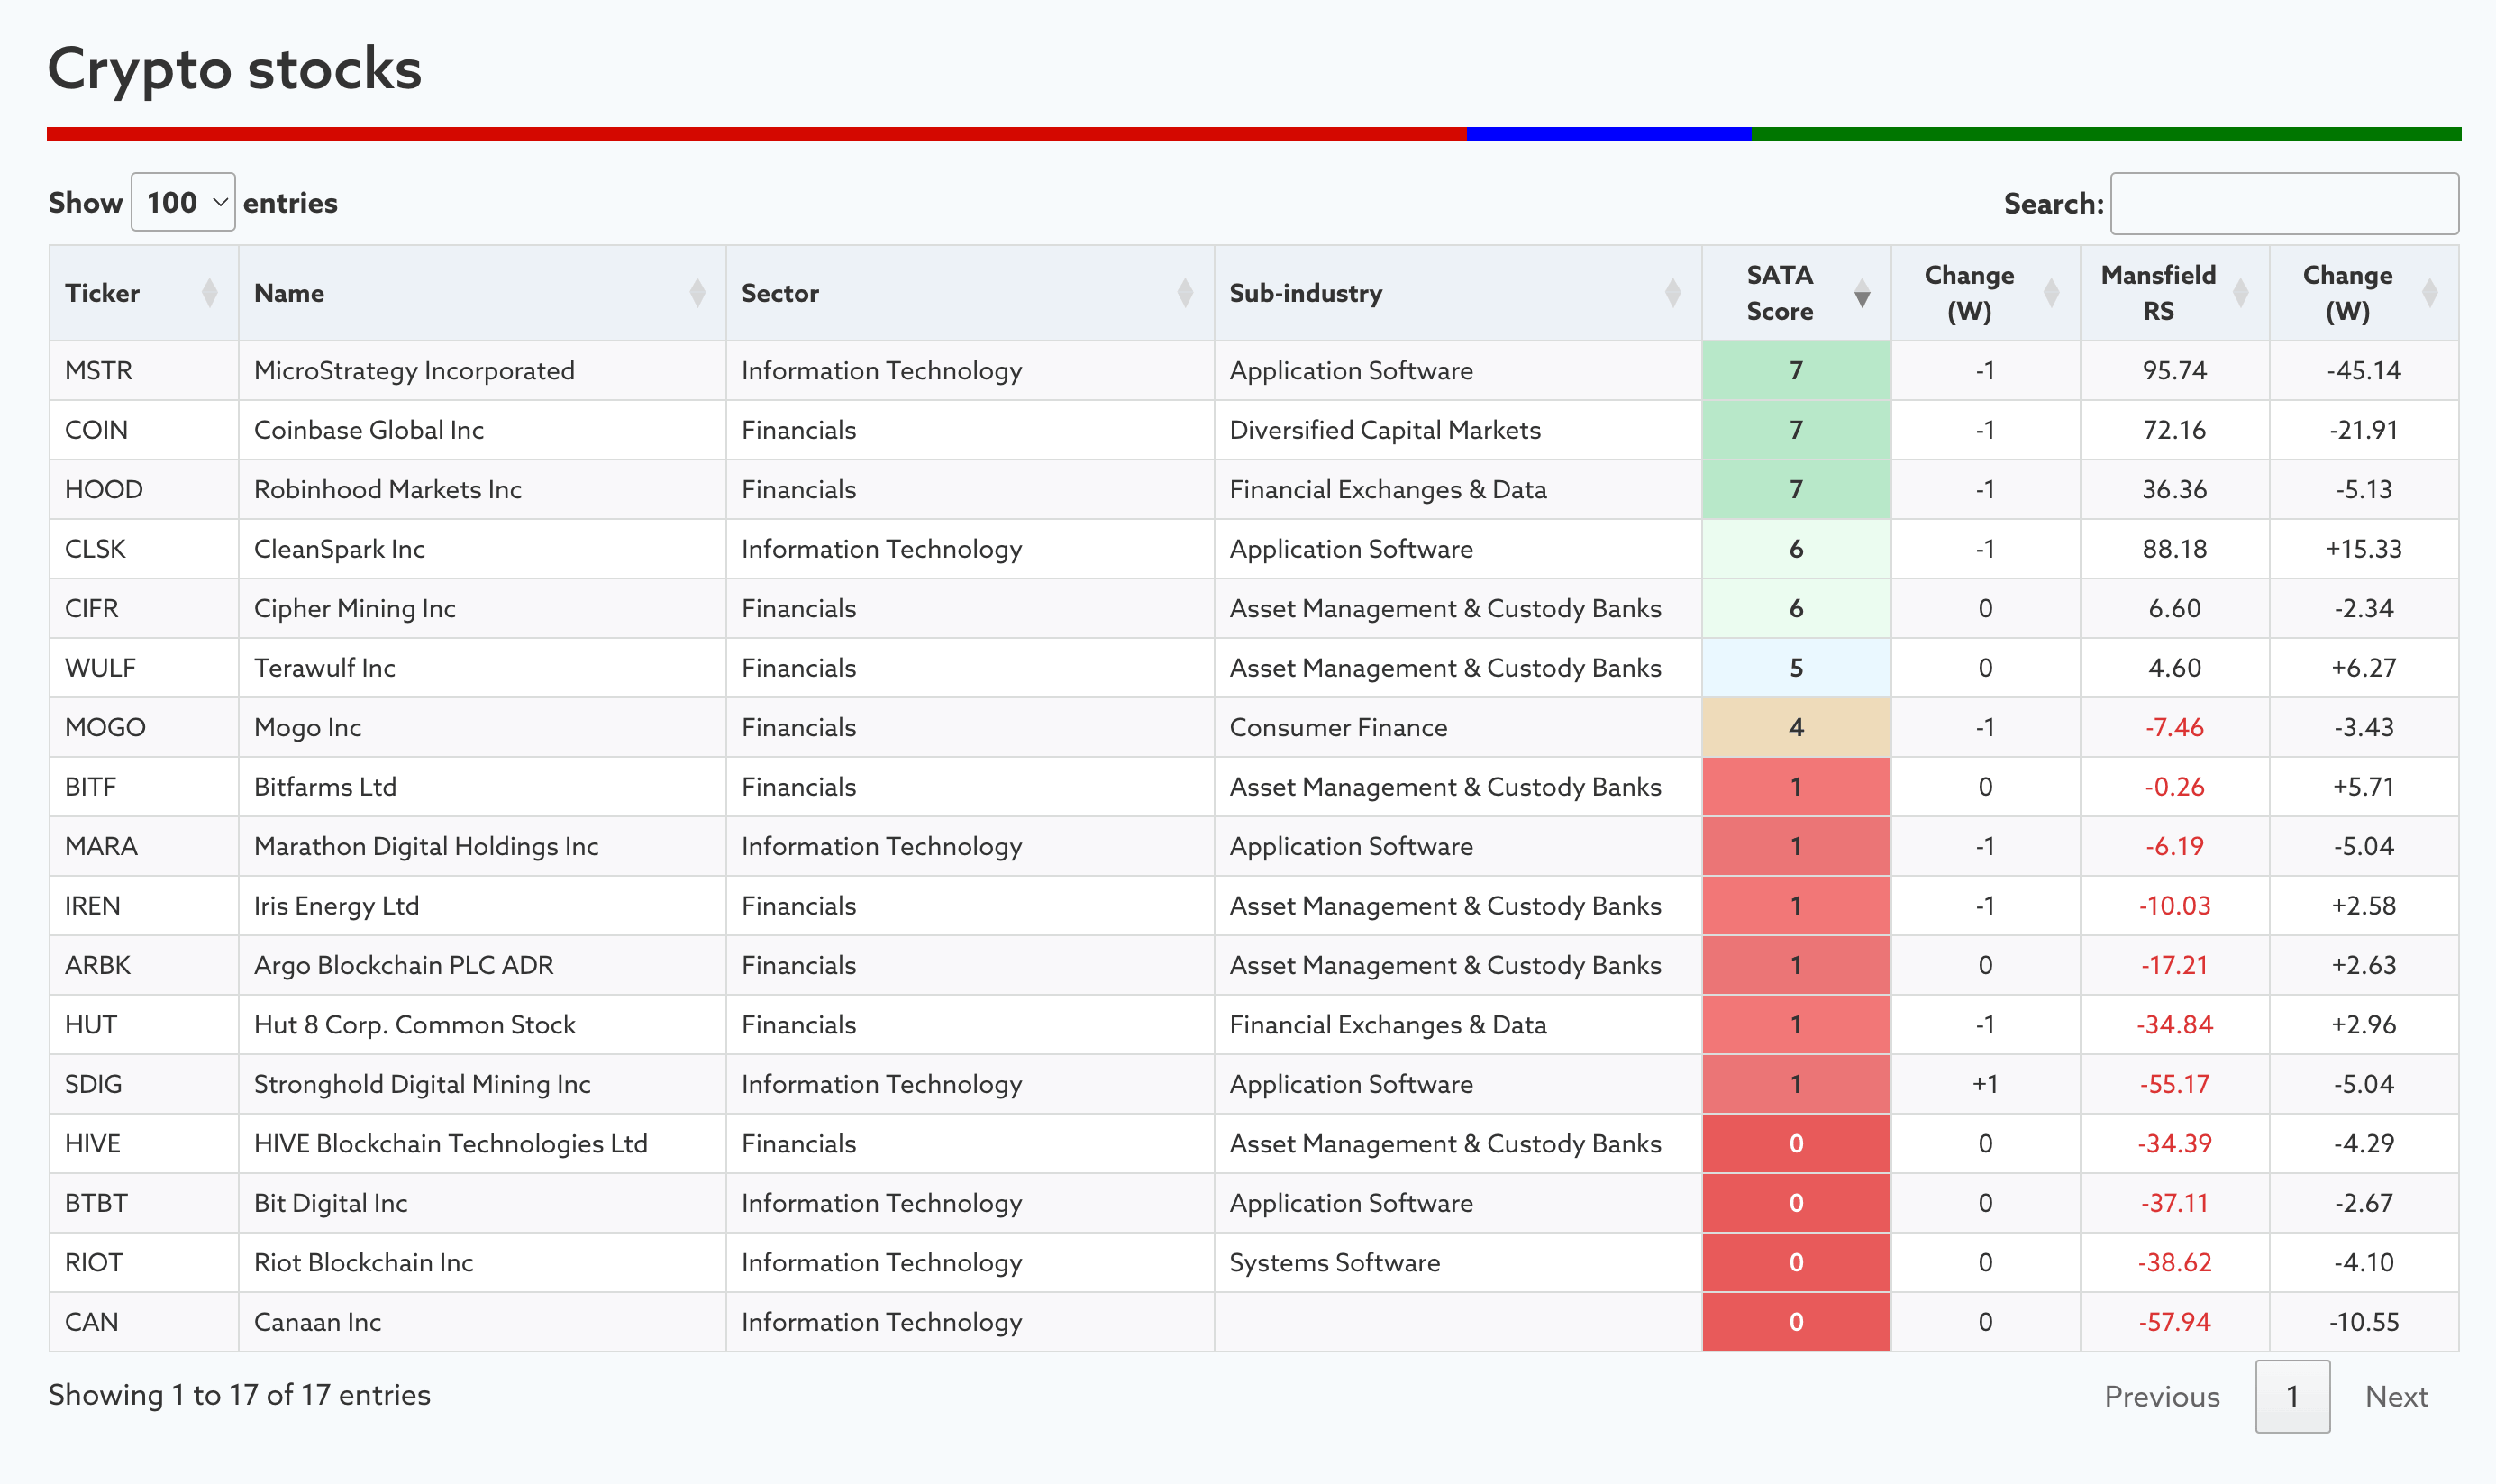Sort table by Name column
Viewport: 2496px width, 1484px height.
click(482, 293)
